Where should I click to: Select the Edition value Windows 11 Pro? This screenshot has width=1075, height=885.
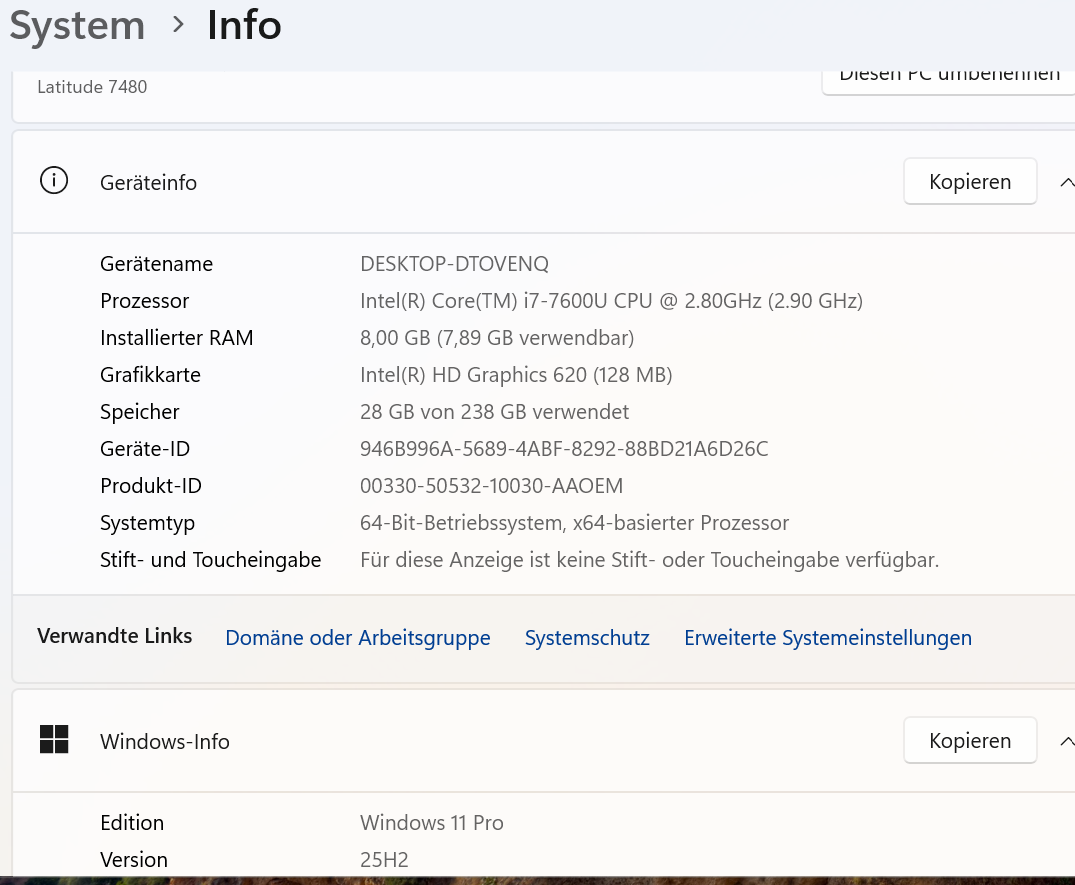click(x=431, y=823)
